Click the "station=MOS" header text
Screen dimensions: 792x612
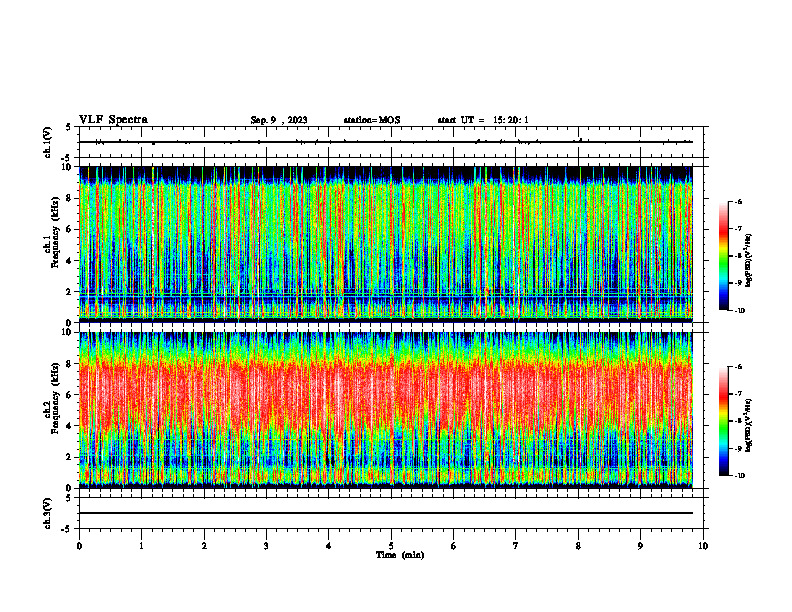[x=372, y=120]
